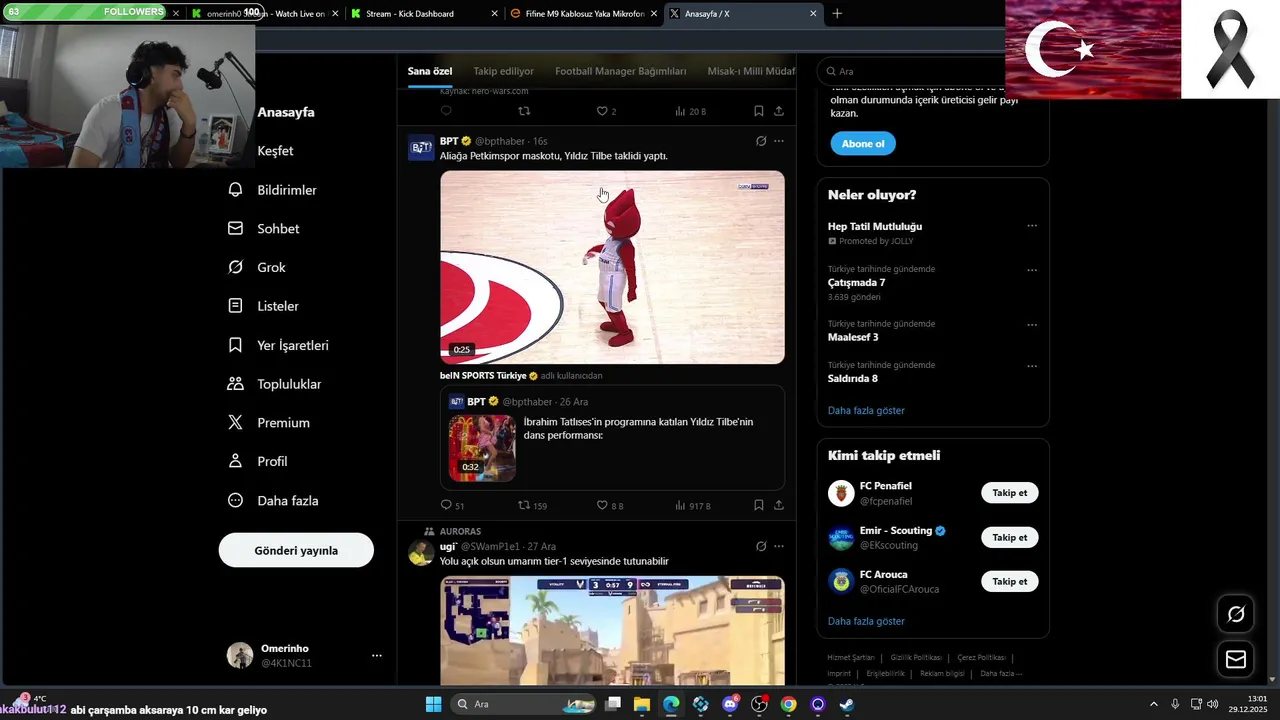Show hidden system tray icons
Image resolution: width=1280 pixels, height=720 pixels.
(x=1153, y=704)
